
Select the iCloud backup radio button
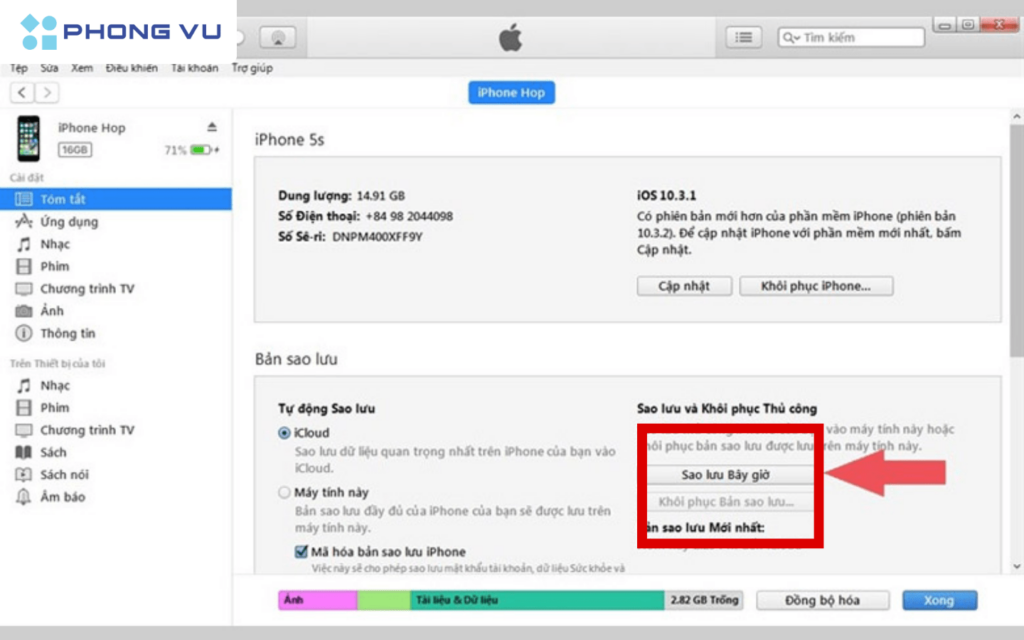pyautogui.click(x=285, y=433)
